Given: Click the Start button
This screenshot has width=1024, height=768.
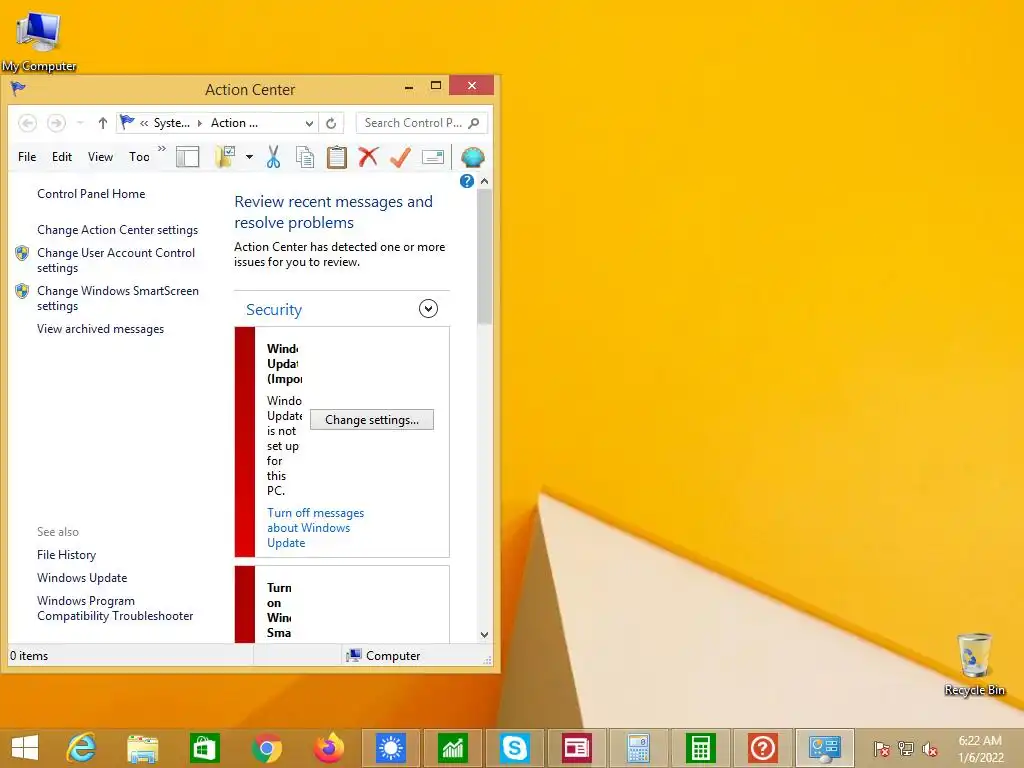Looking at the screenshot, I should coord(25,748).
